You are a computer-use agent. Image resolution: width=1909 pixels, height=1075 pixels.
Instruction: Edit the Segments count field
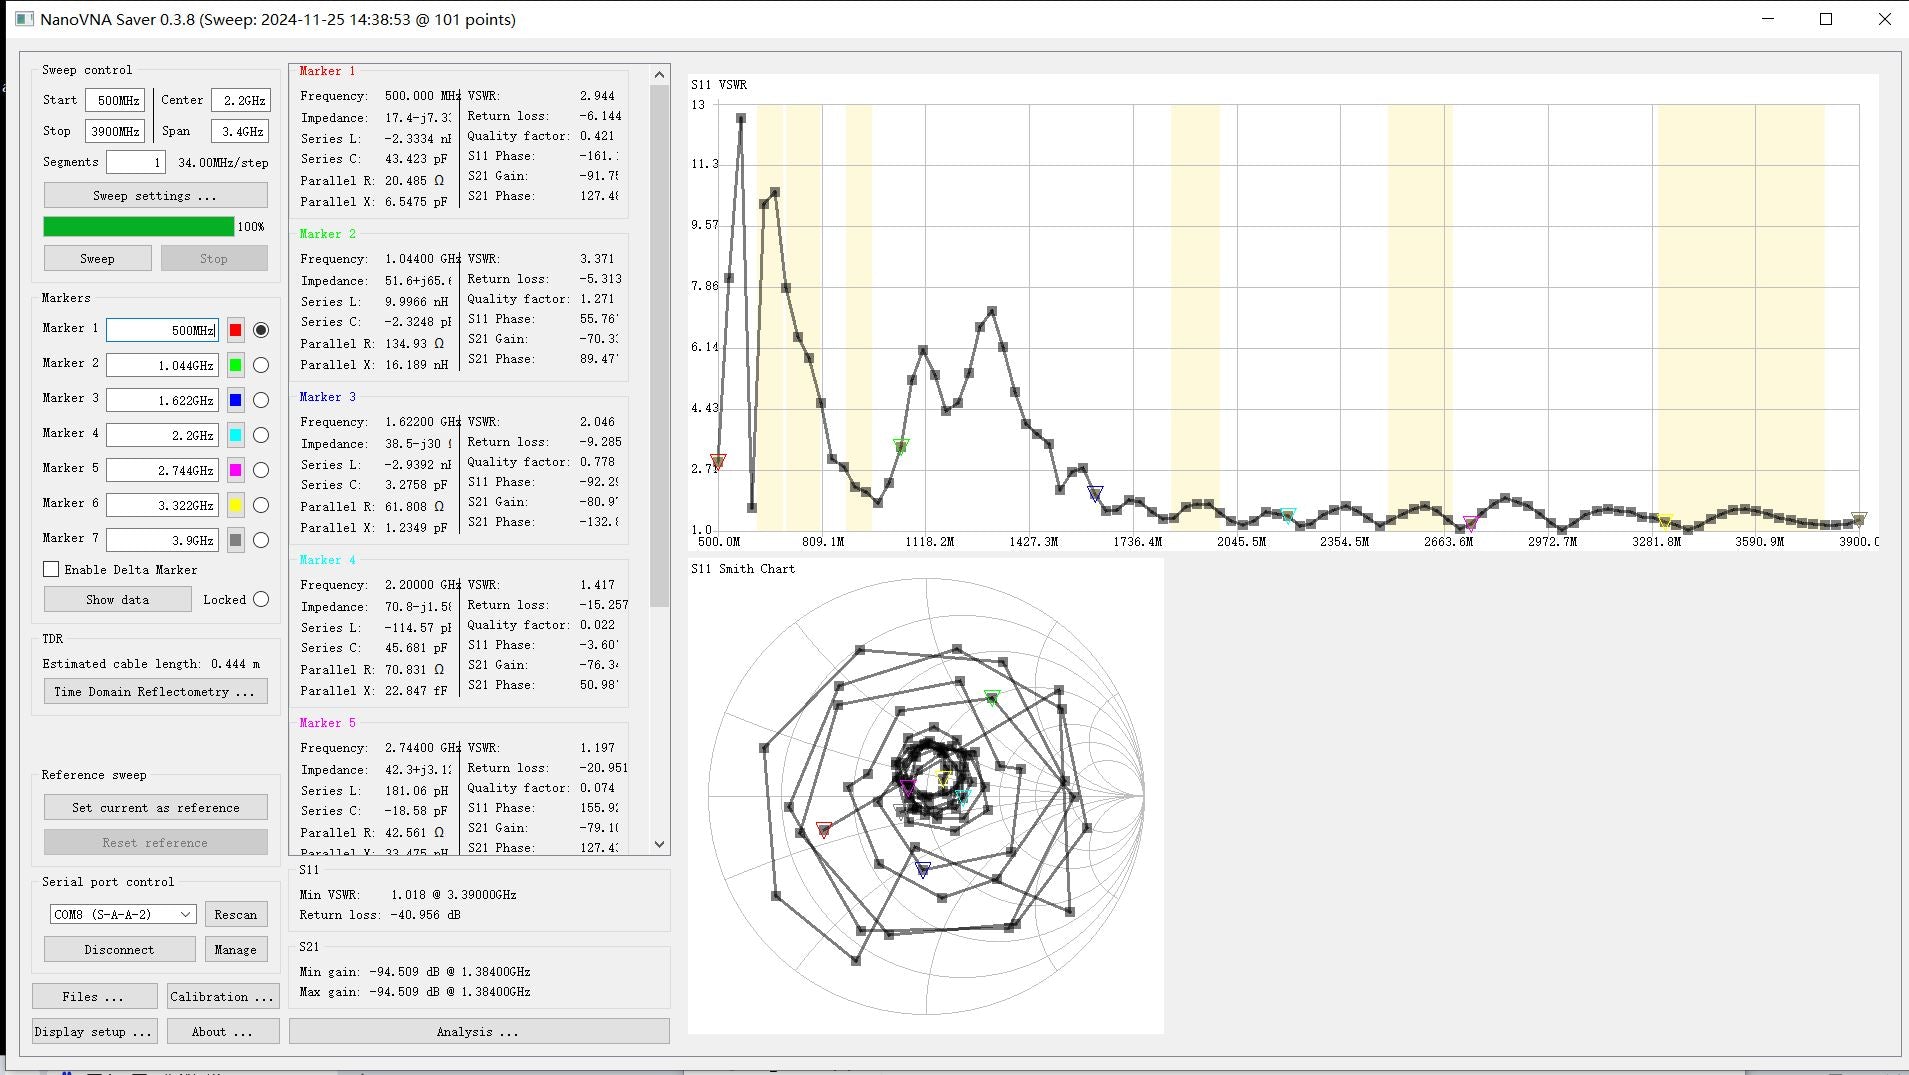click(136, 162)
